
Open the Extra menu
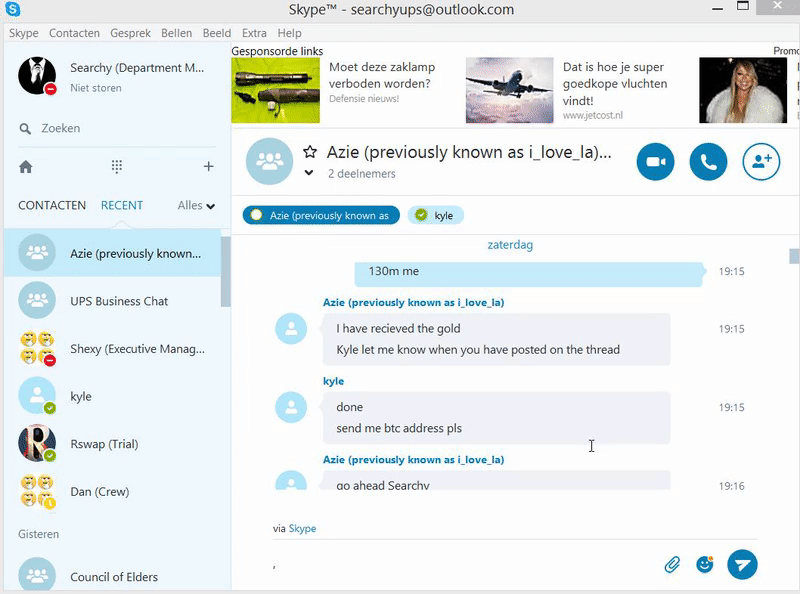254,33
